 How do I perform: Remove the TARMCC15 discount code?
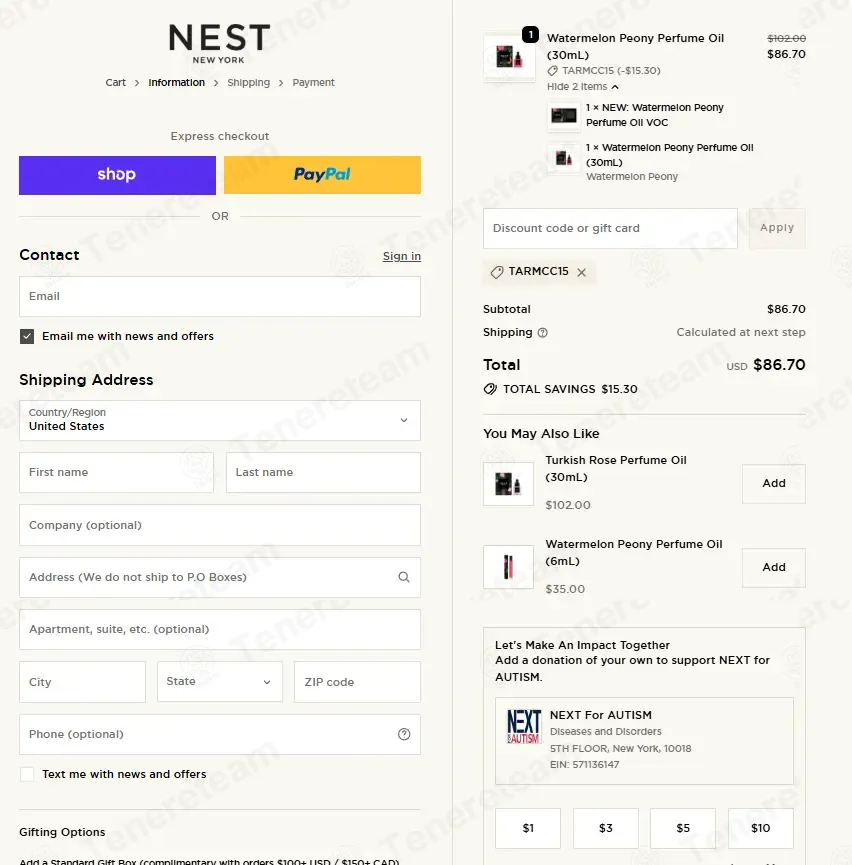point(582,272)
